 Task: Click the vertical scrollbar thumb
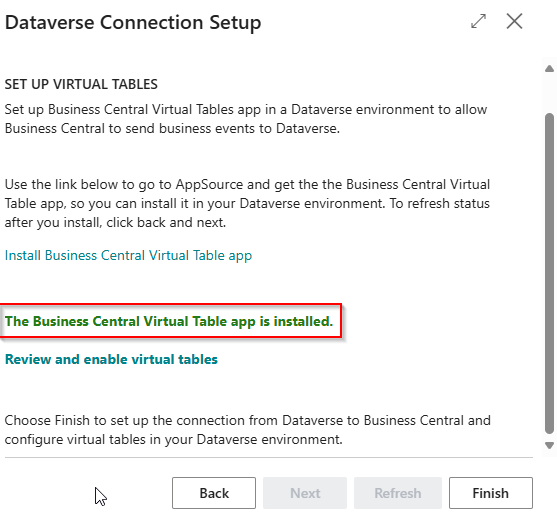[x=550, y=273]
